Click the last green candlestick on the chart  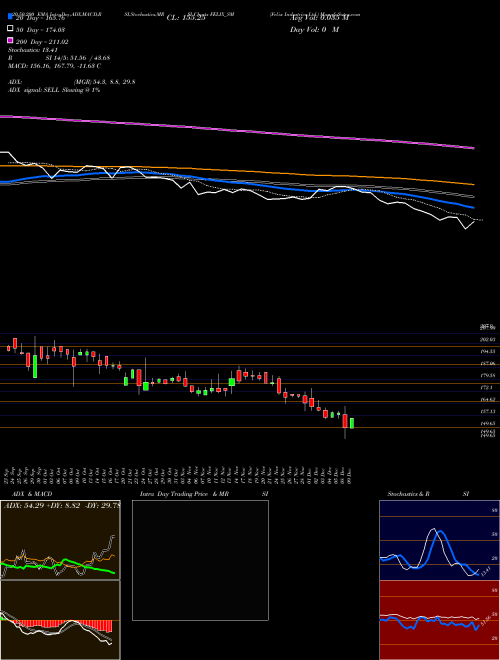tap(352, 423)
